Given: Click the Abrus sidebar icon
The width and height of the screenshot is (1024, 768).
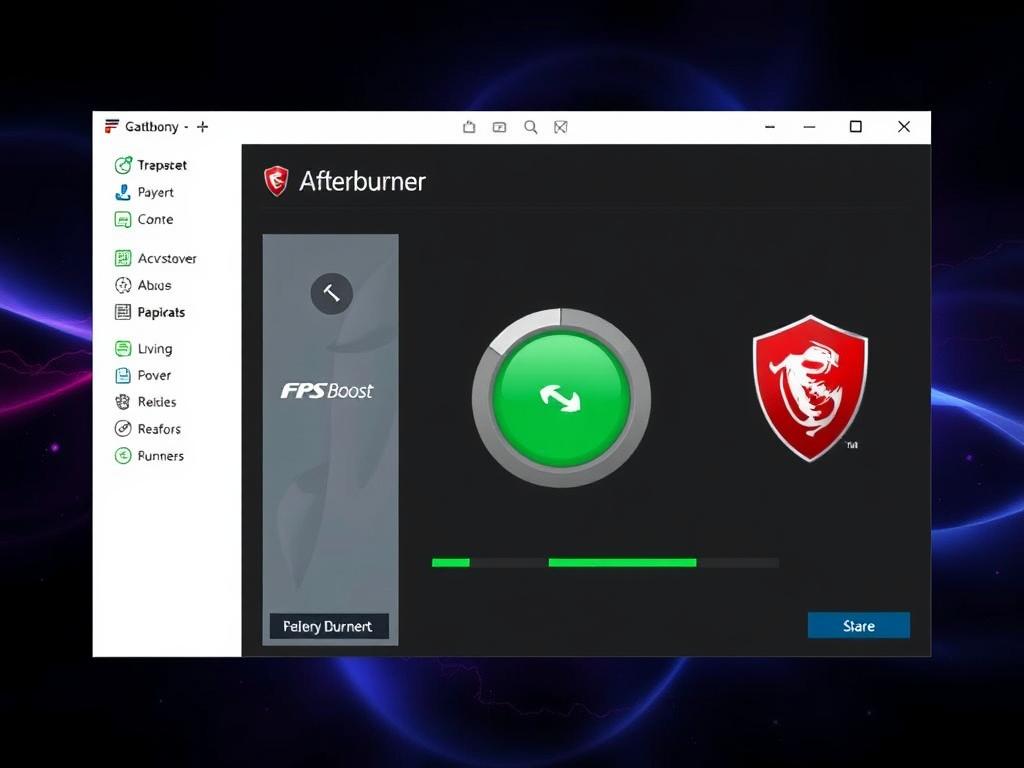Looking at the screenshot, I should 123,285.
